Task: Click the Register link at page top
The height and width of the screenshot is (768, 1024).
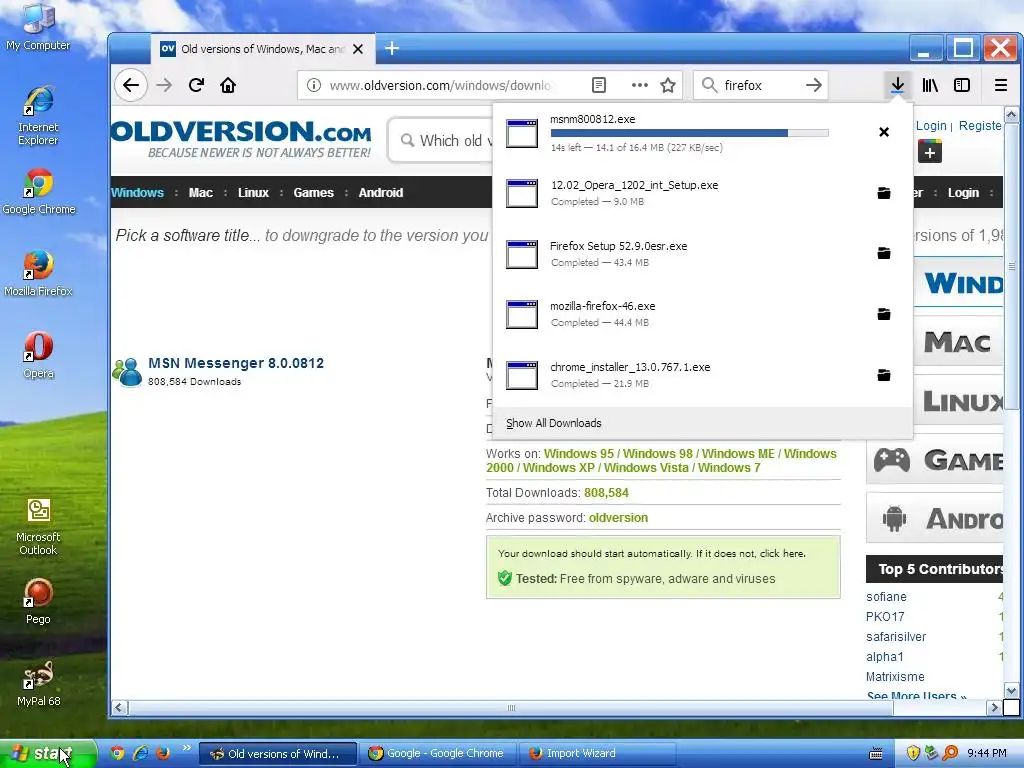Action: click(980, 125)
